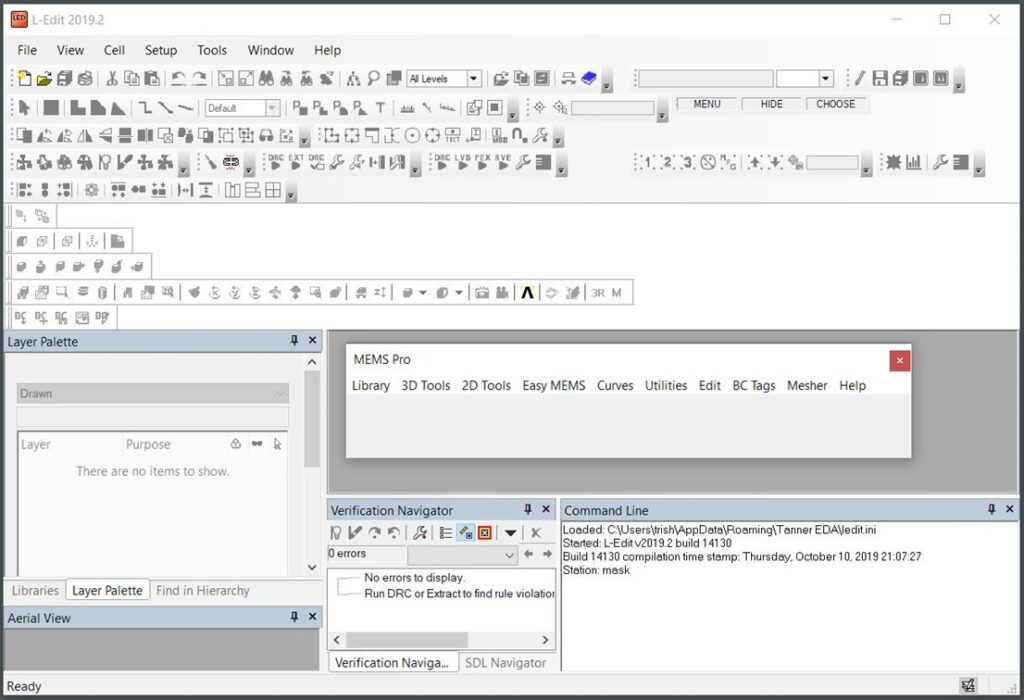Close the MEMS Pro window

[899, 360]
